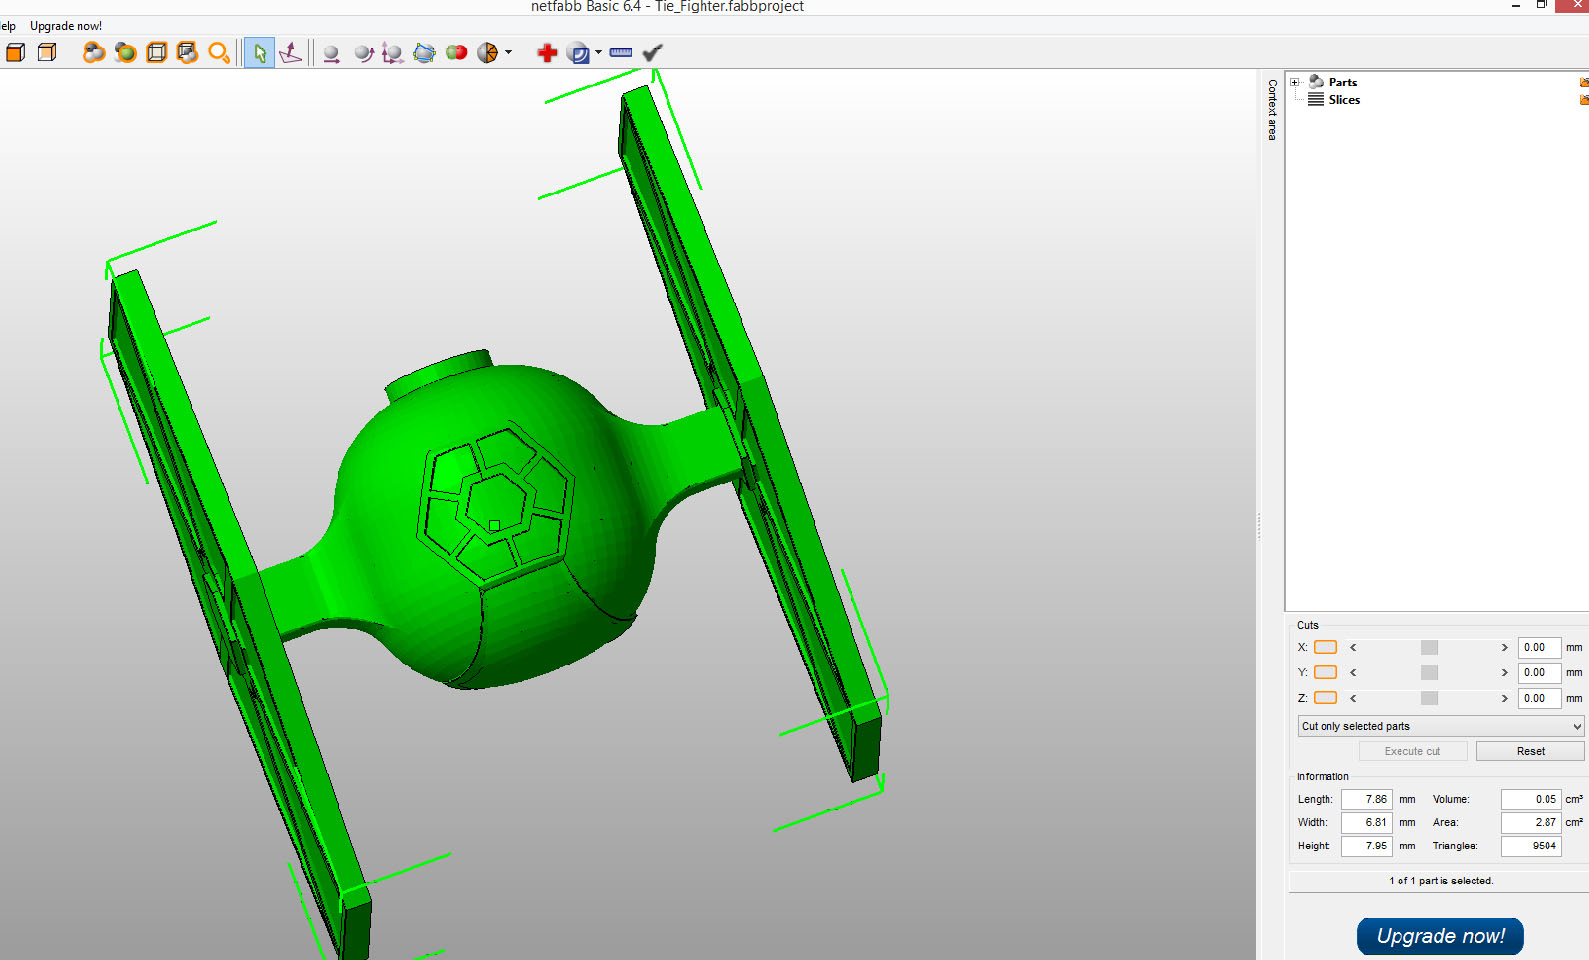Select the green arrow pointer tool
1589x960 pixels.
260,53
